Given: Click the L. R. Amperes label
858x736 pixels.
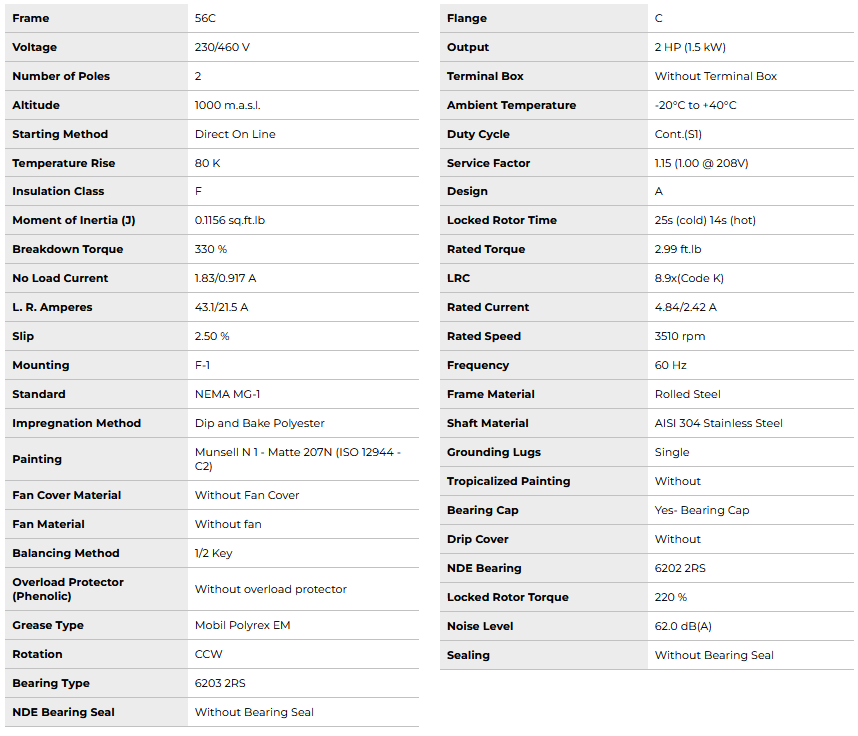Looking at the screenshot, I should (52, 307).
